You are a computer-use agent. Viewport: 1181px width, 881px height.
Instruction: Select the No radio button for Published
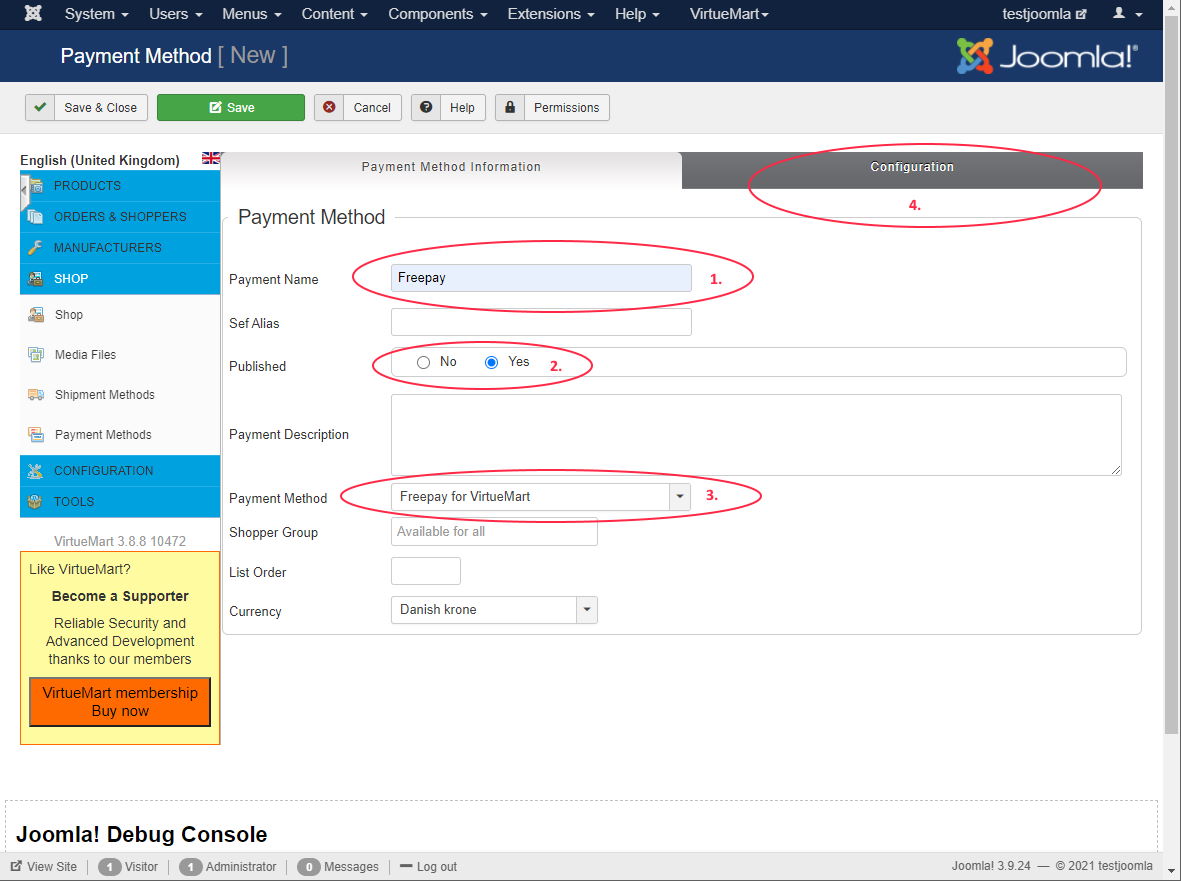click(423, 362)
